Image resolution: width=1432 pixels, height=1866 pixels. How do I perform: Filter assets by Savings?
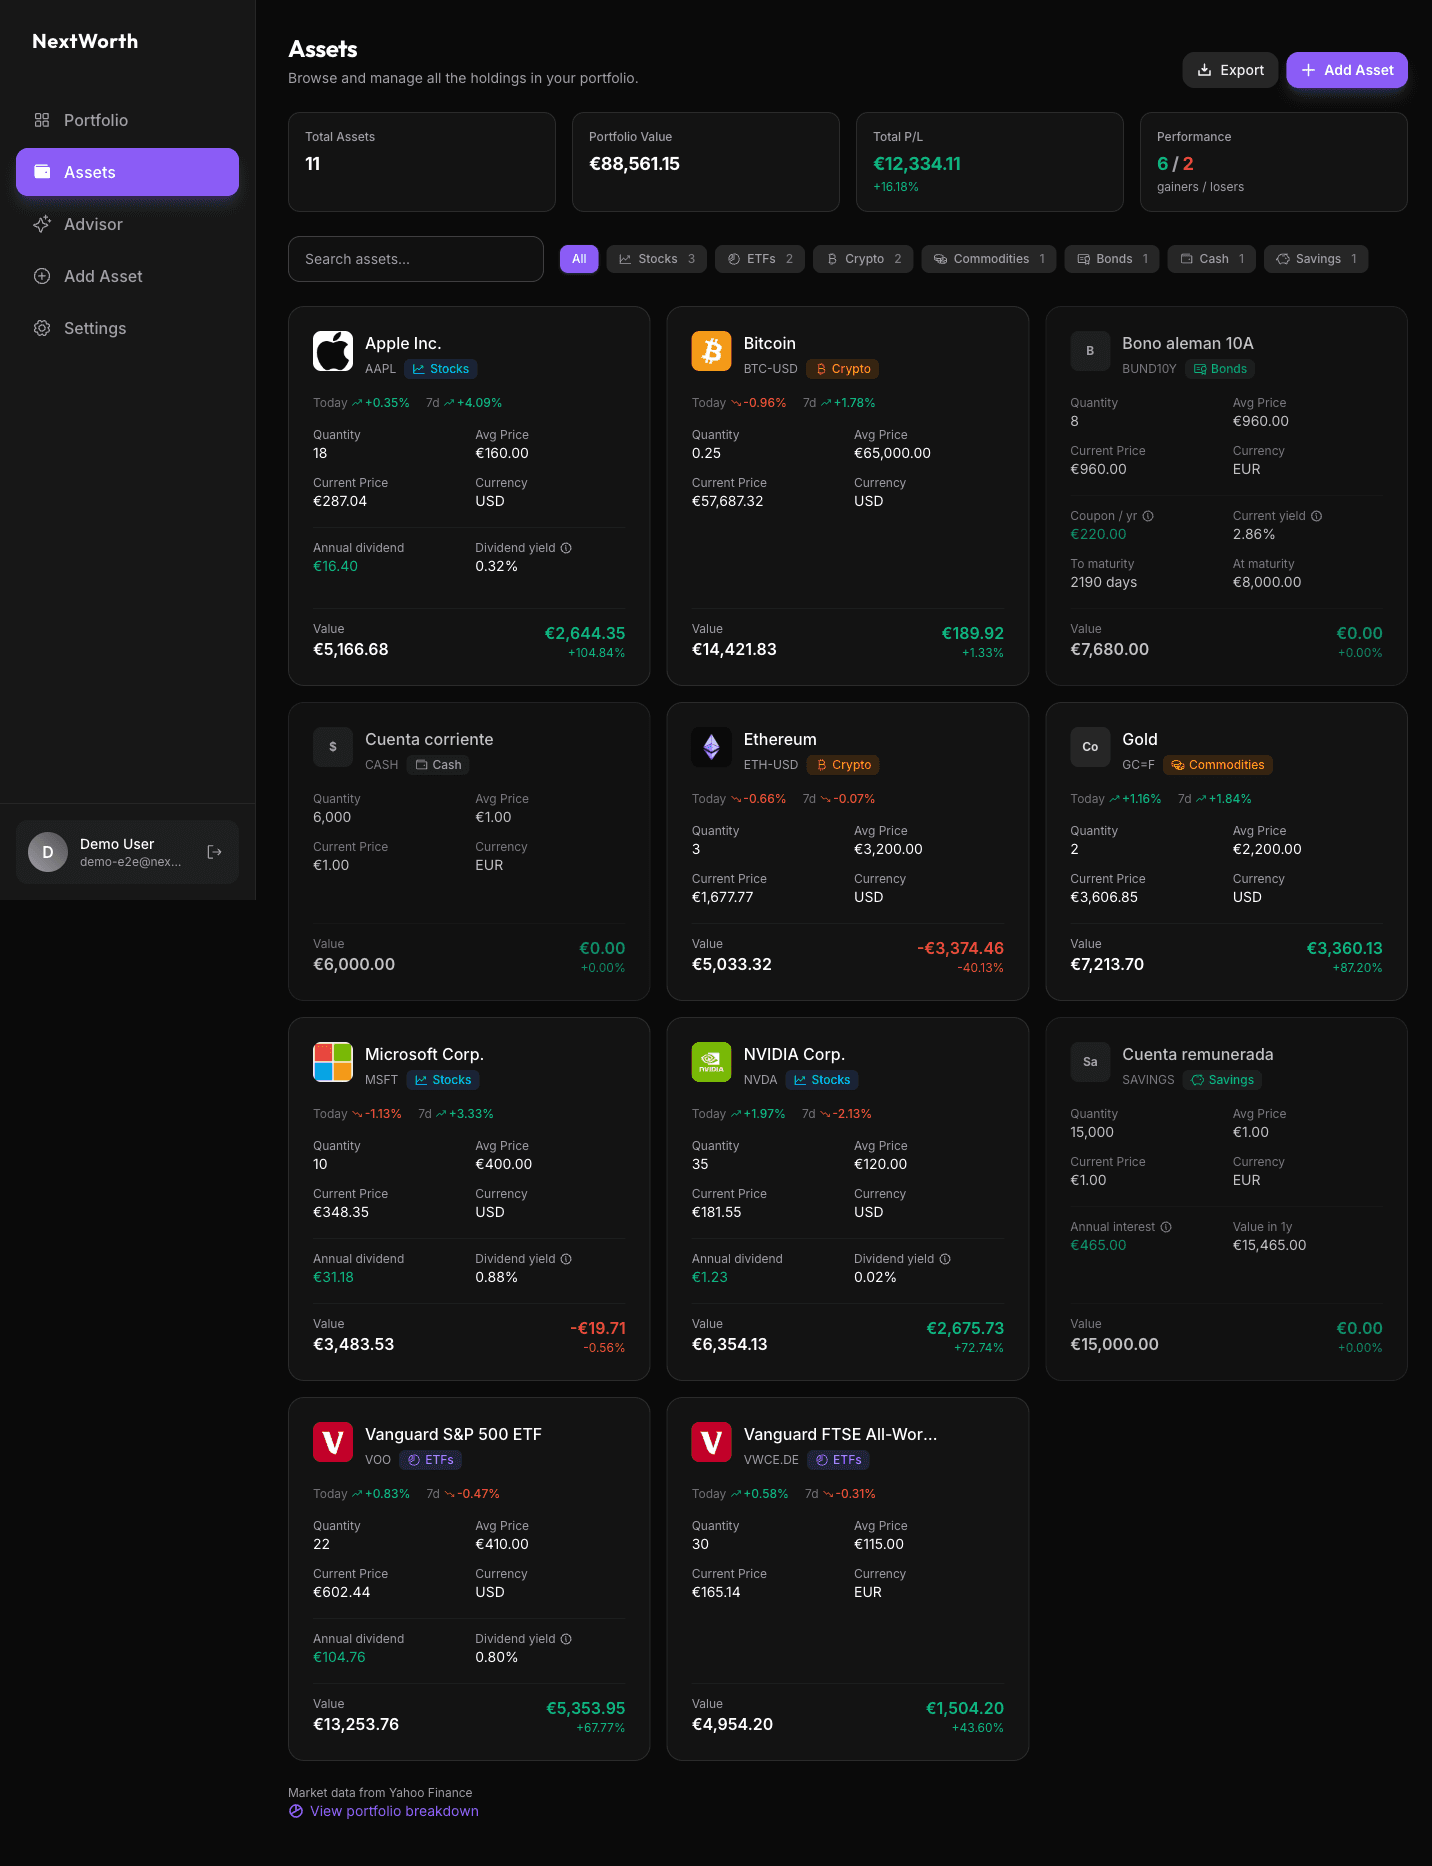coord(1316,259)
